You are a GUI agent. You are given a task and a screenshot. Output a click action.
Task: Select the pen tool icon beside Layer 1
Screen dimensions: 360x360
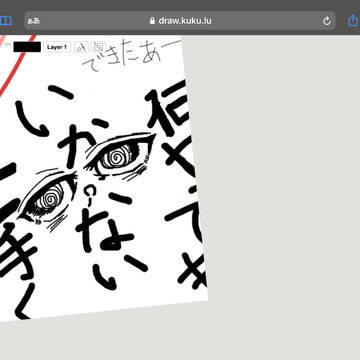(81, 47)
